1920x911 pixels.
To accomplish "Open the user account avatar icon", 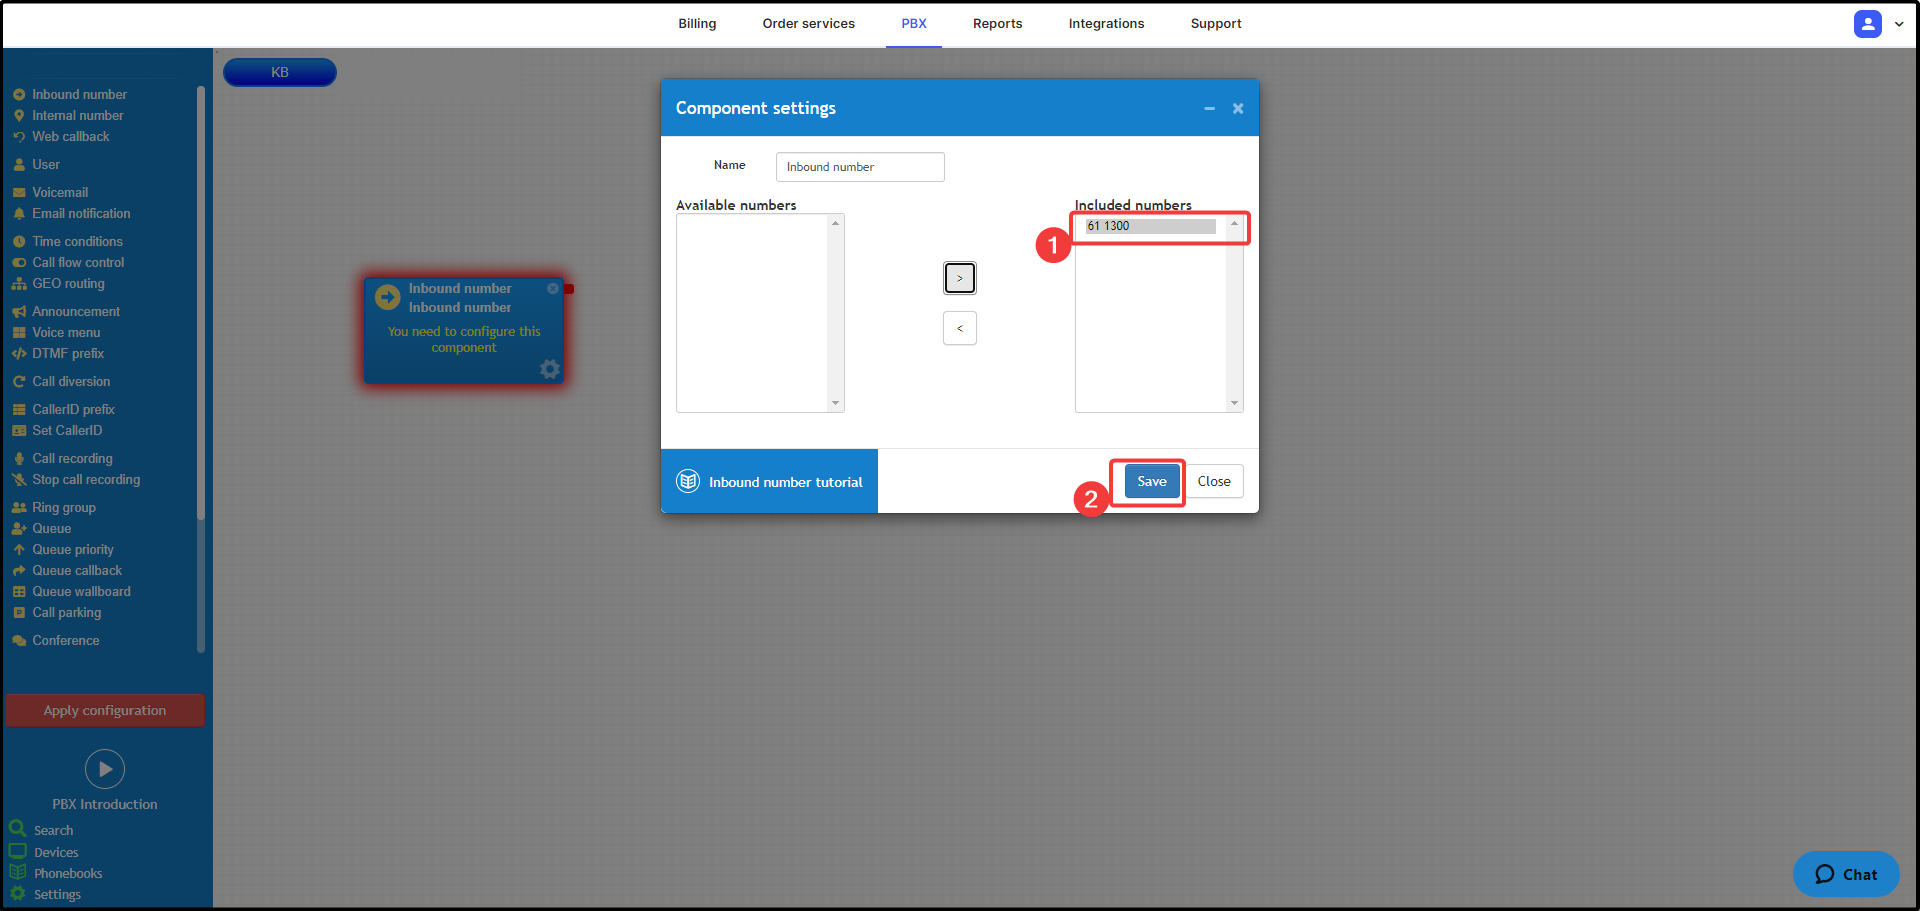I will pos(1867,24).
